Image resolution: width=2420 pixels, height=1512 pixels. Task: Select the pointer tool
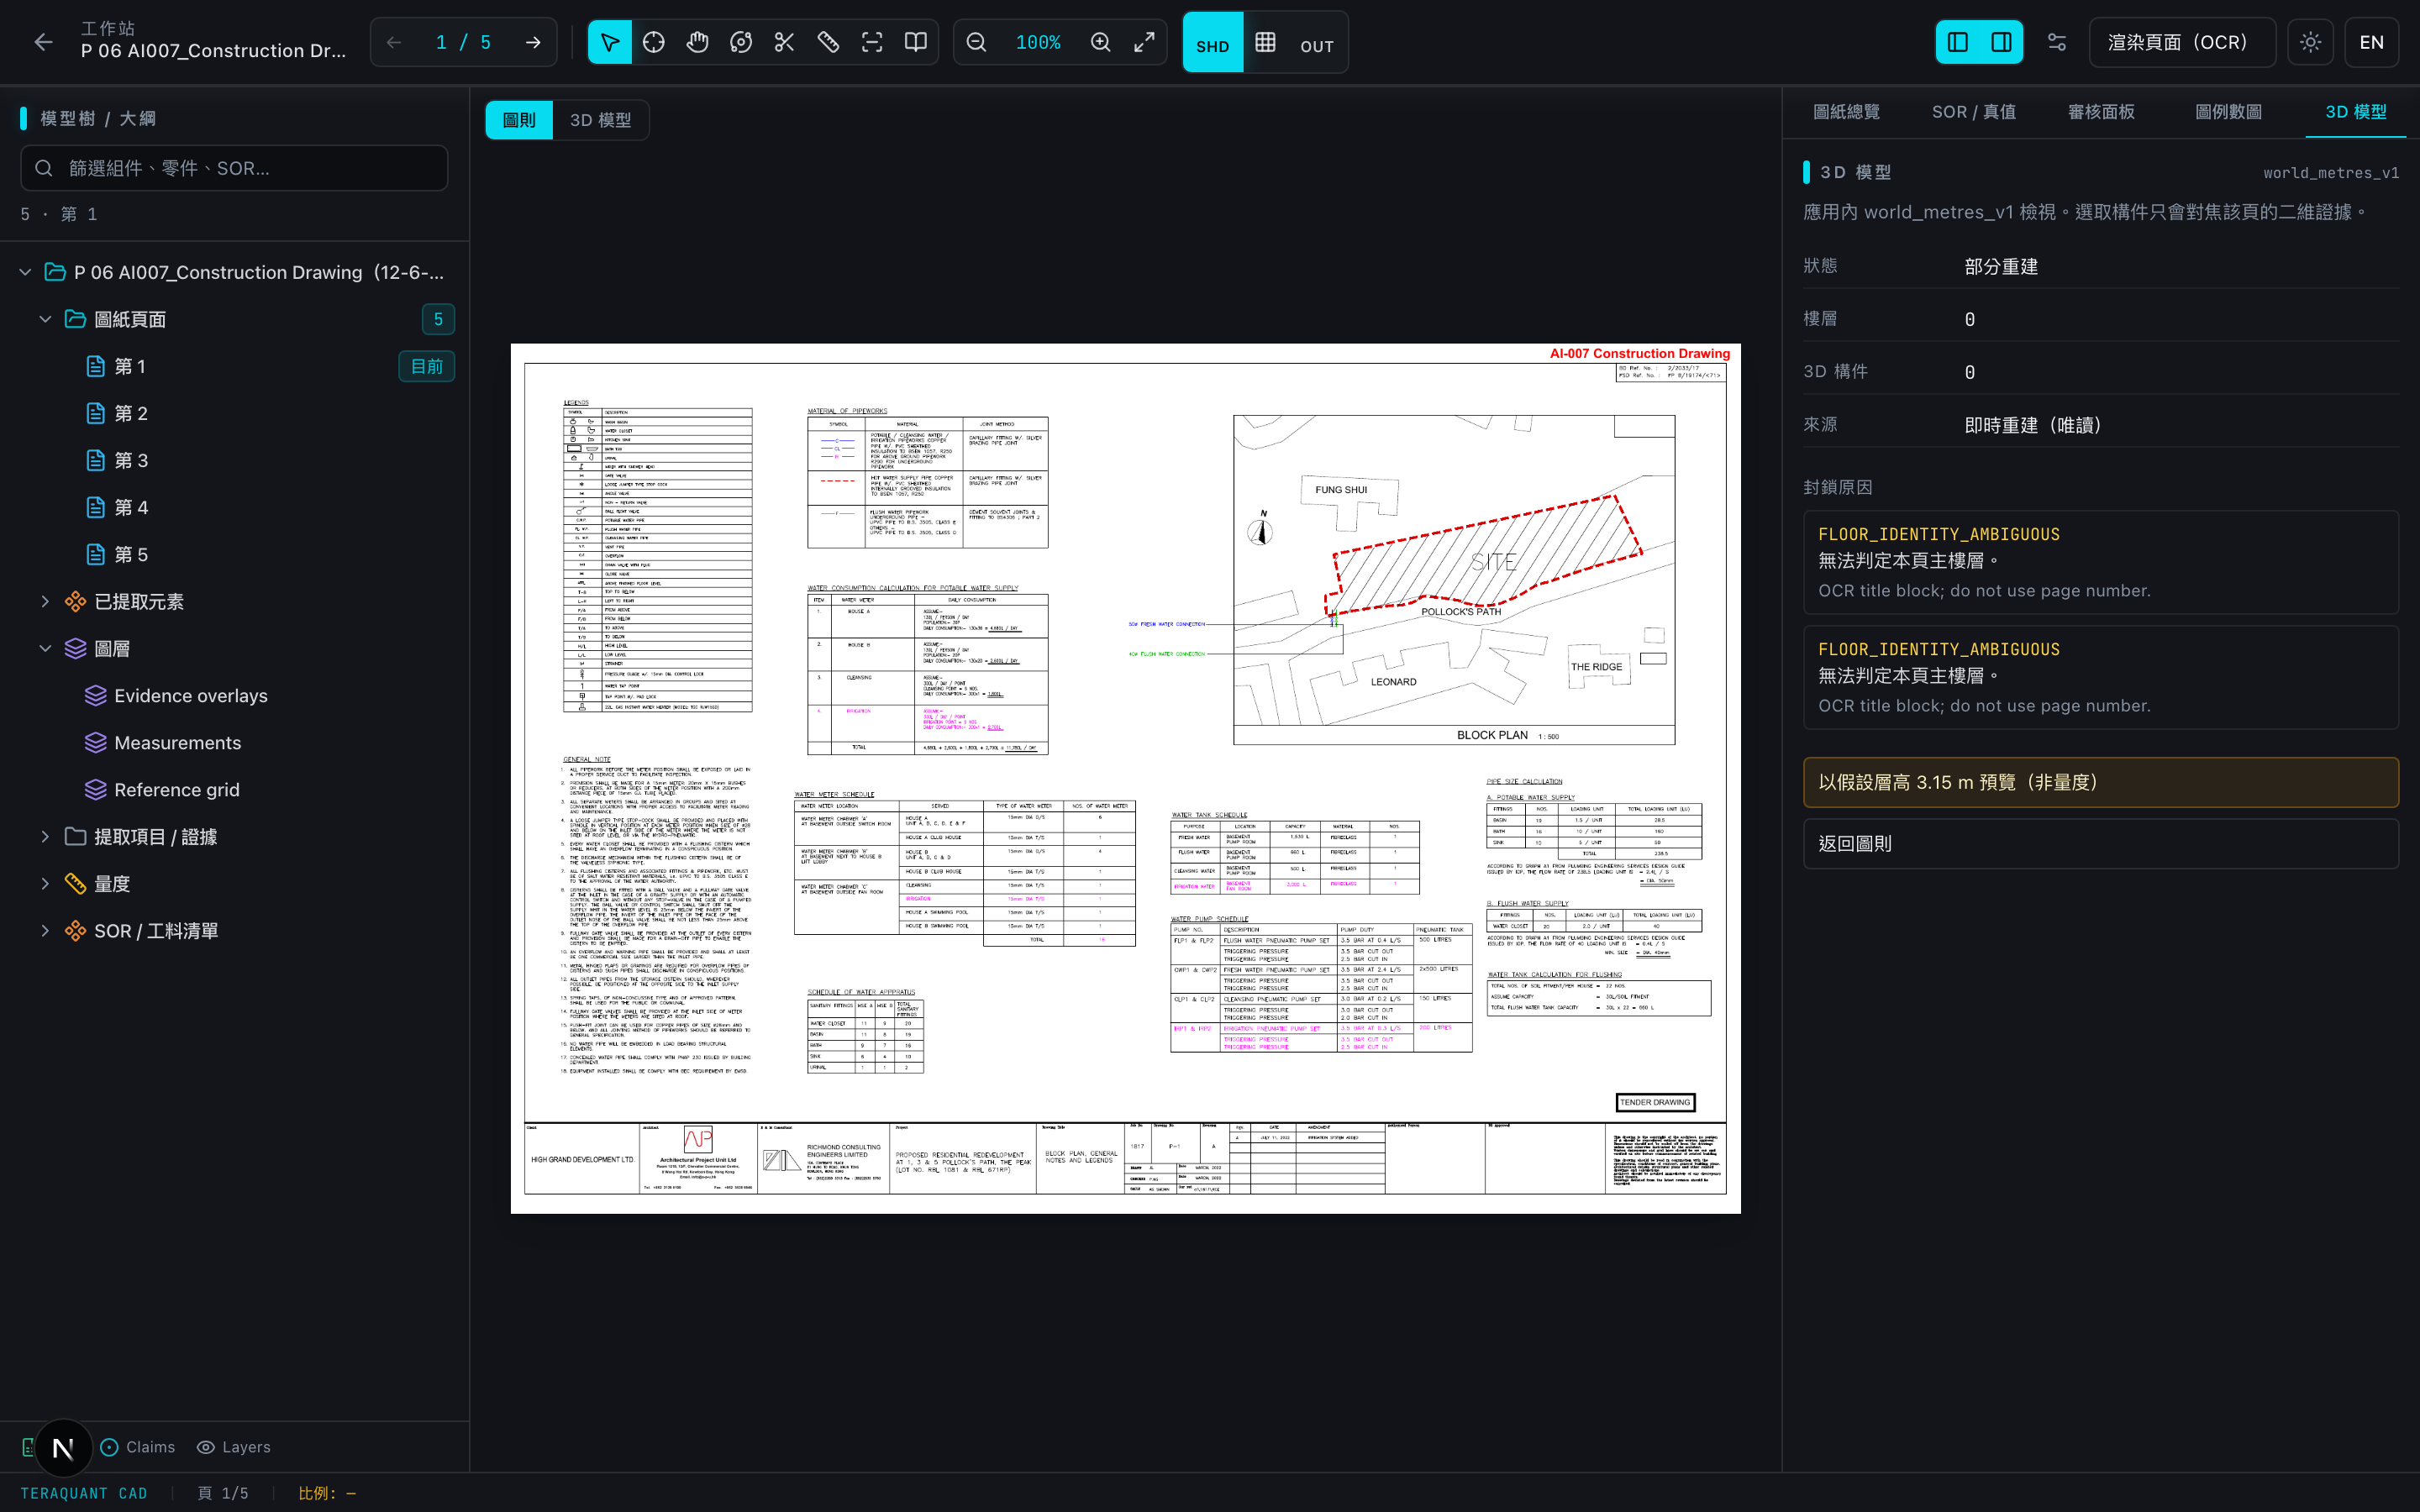pyautogui.click(x=610, y=42)
